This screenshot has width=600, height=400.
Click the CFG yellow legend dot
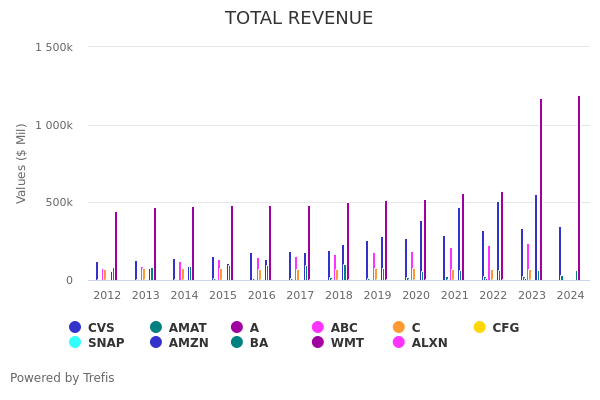pos(479,327)
